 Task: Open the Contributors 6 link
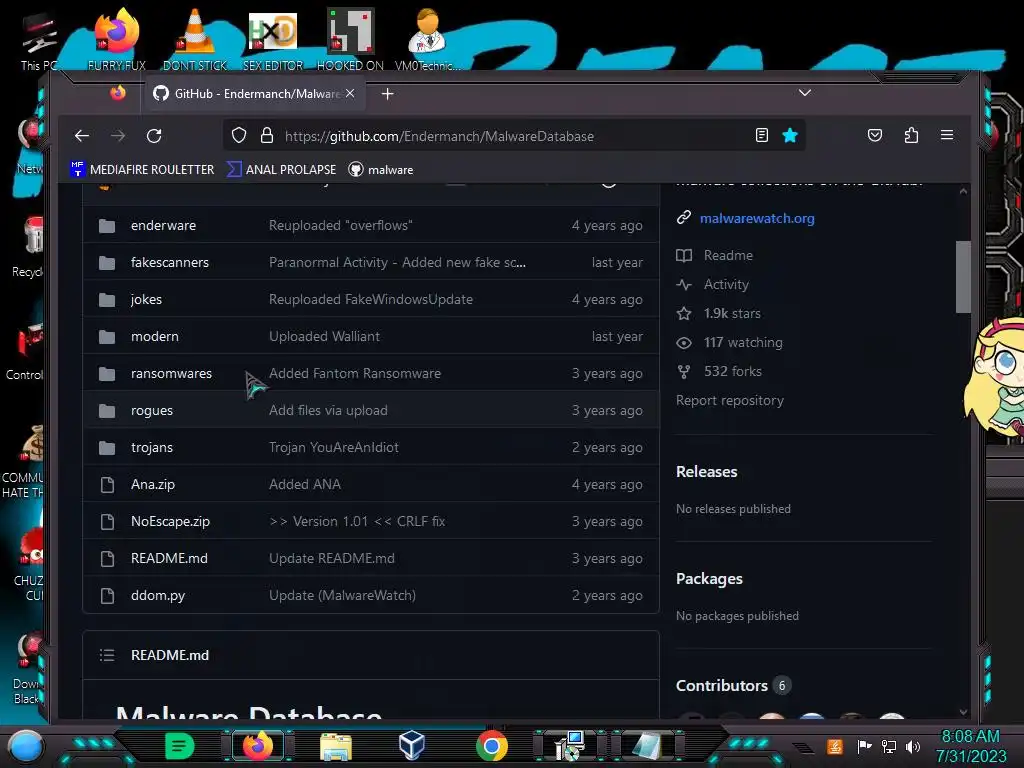[733, 686]
